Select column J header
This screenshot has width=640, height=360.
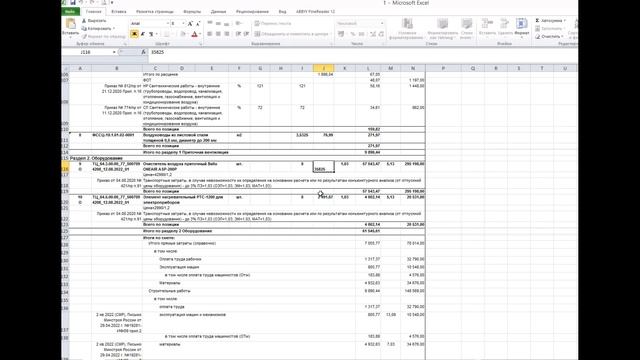pyautogui.click(x=324, y=68)
